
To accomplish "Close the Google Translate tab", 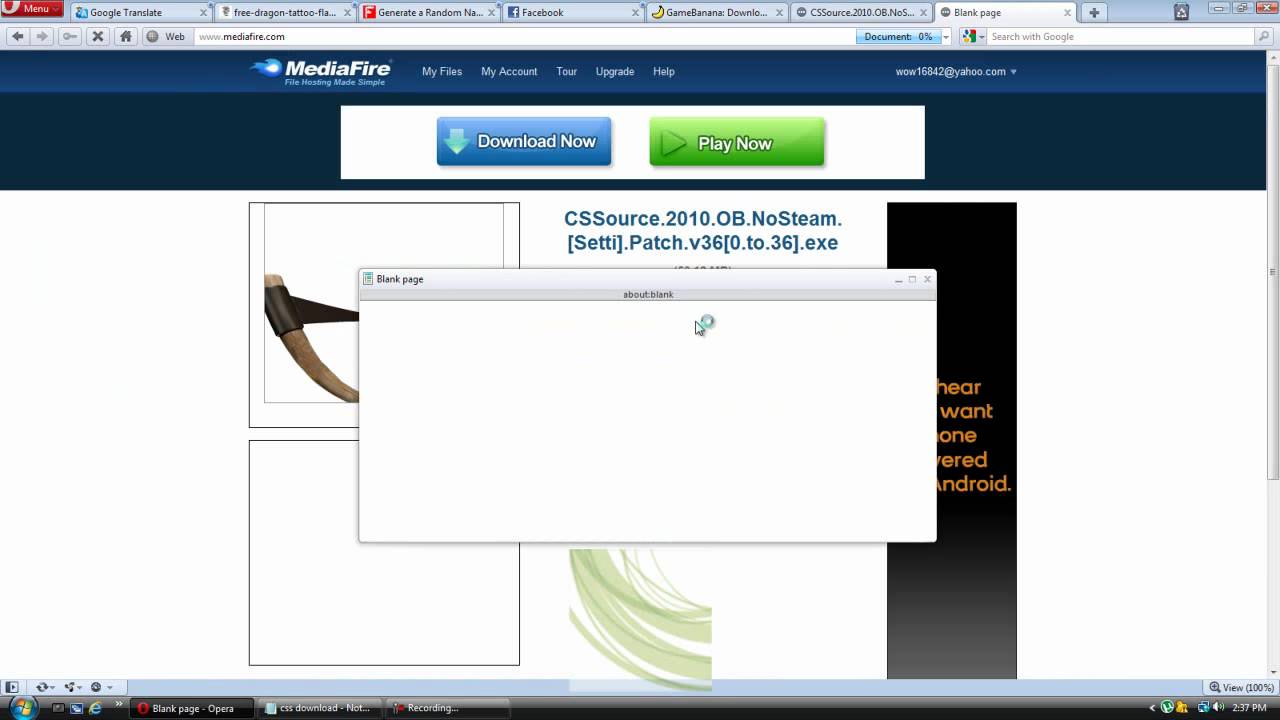I will click(x=203, y=13).
